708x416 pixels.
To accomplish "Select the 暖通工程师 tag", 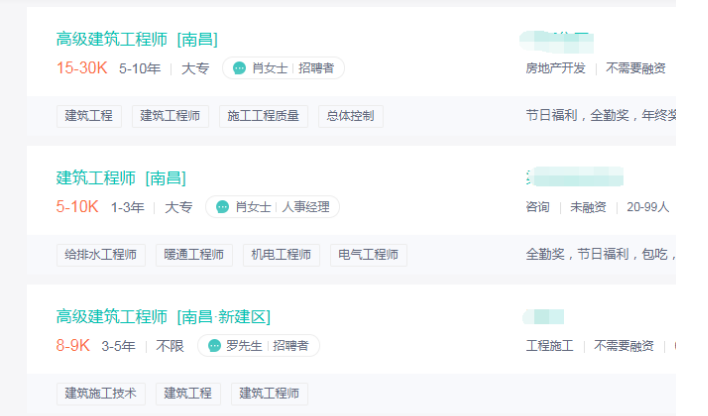I will [194, 255].
